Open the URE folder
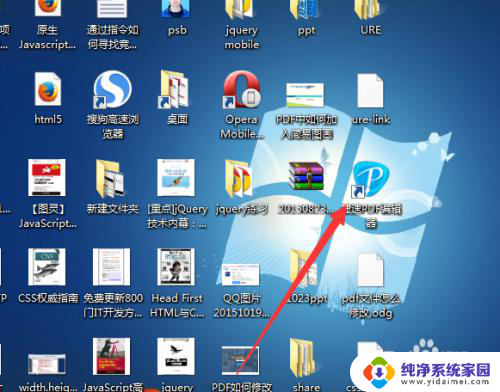 pos(367,9)
